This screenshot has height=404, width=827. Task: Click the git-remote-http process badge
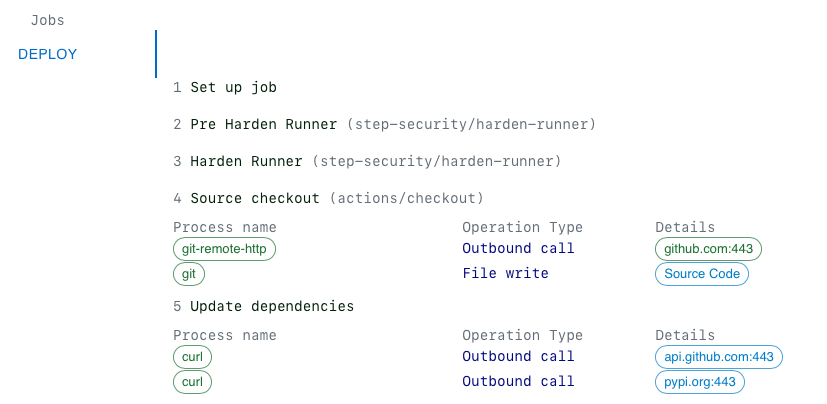pos(224,249)
